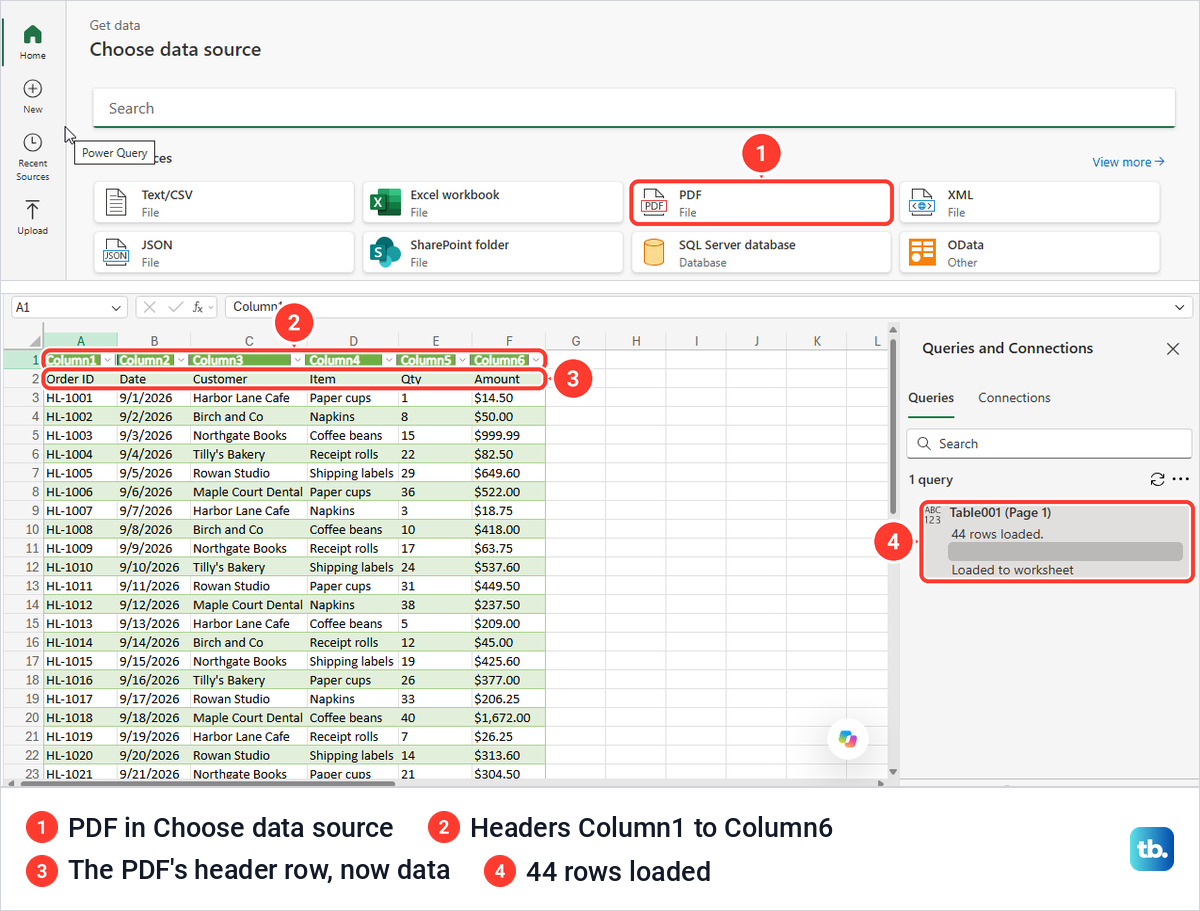
Task: Click the Upload arrow icon
Action: click(x=33, y=210)
